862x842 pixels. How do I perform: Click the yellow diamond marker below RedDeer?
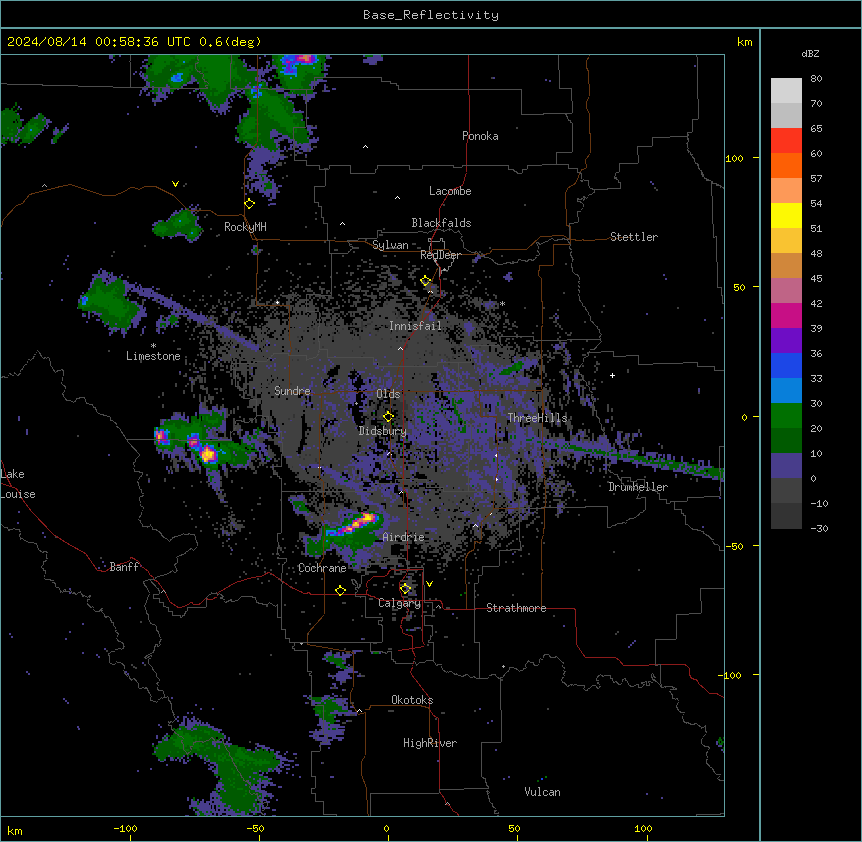(x=426, y=281)
